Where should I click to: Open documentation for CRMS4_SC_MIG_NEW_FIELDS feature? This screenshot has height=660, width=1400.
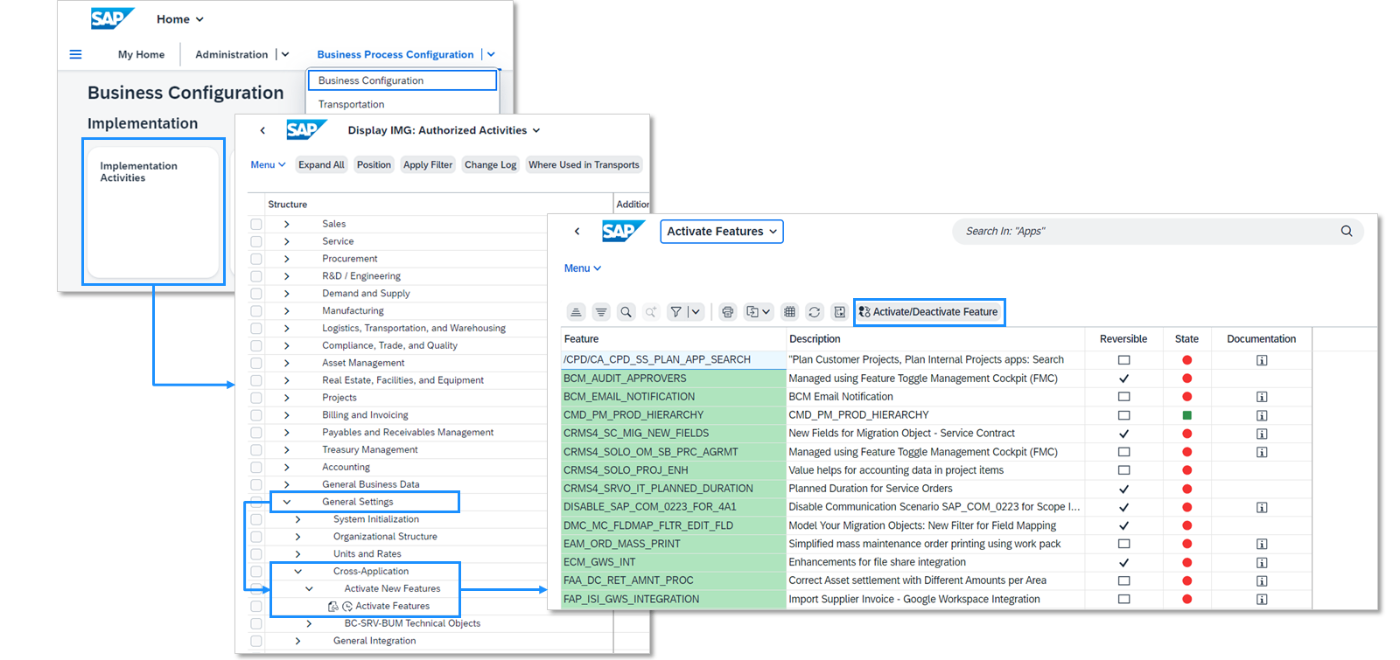tap(1262, 434)
